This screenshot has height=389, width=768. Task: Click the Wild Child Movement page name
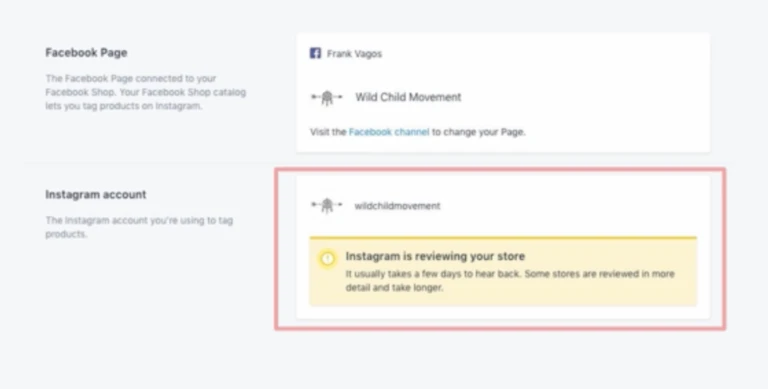[408, 97]
